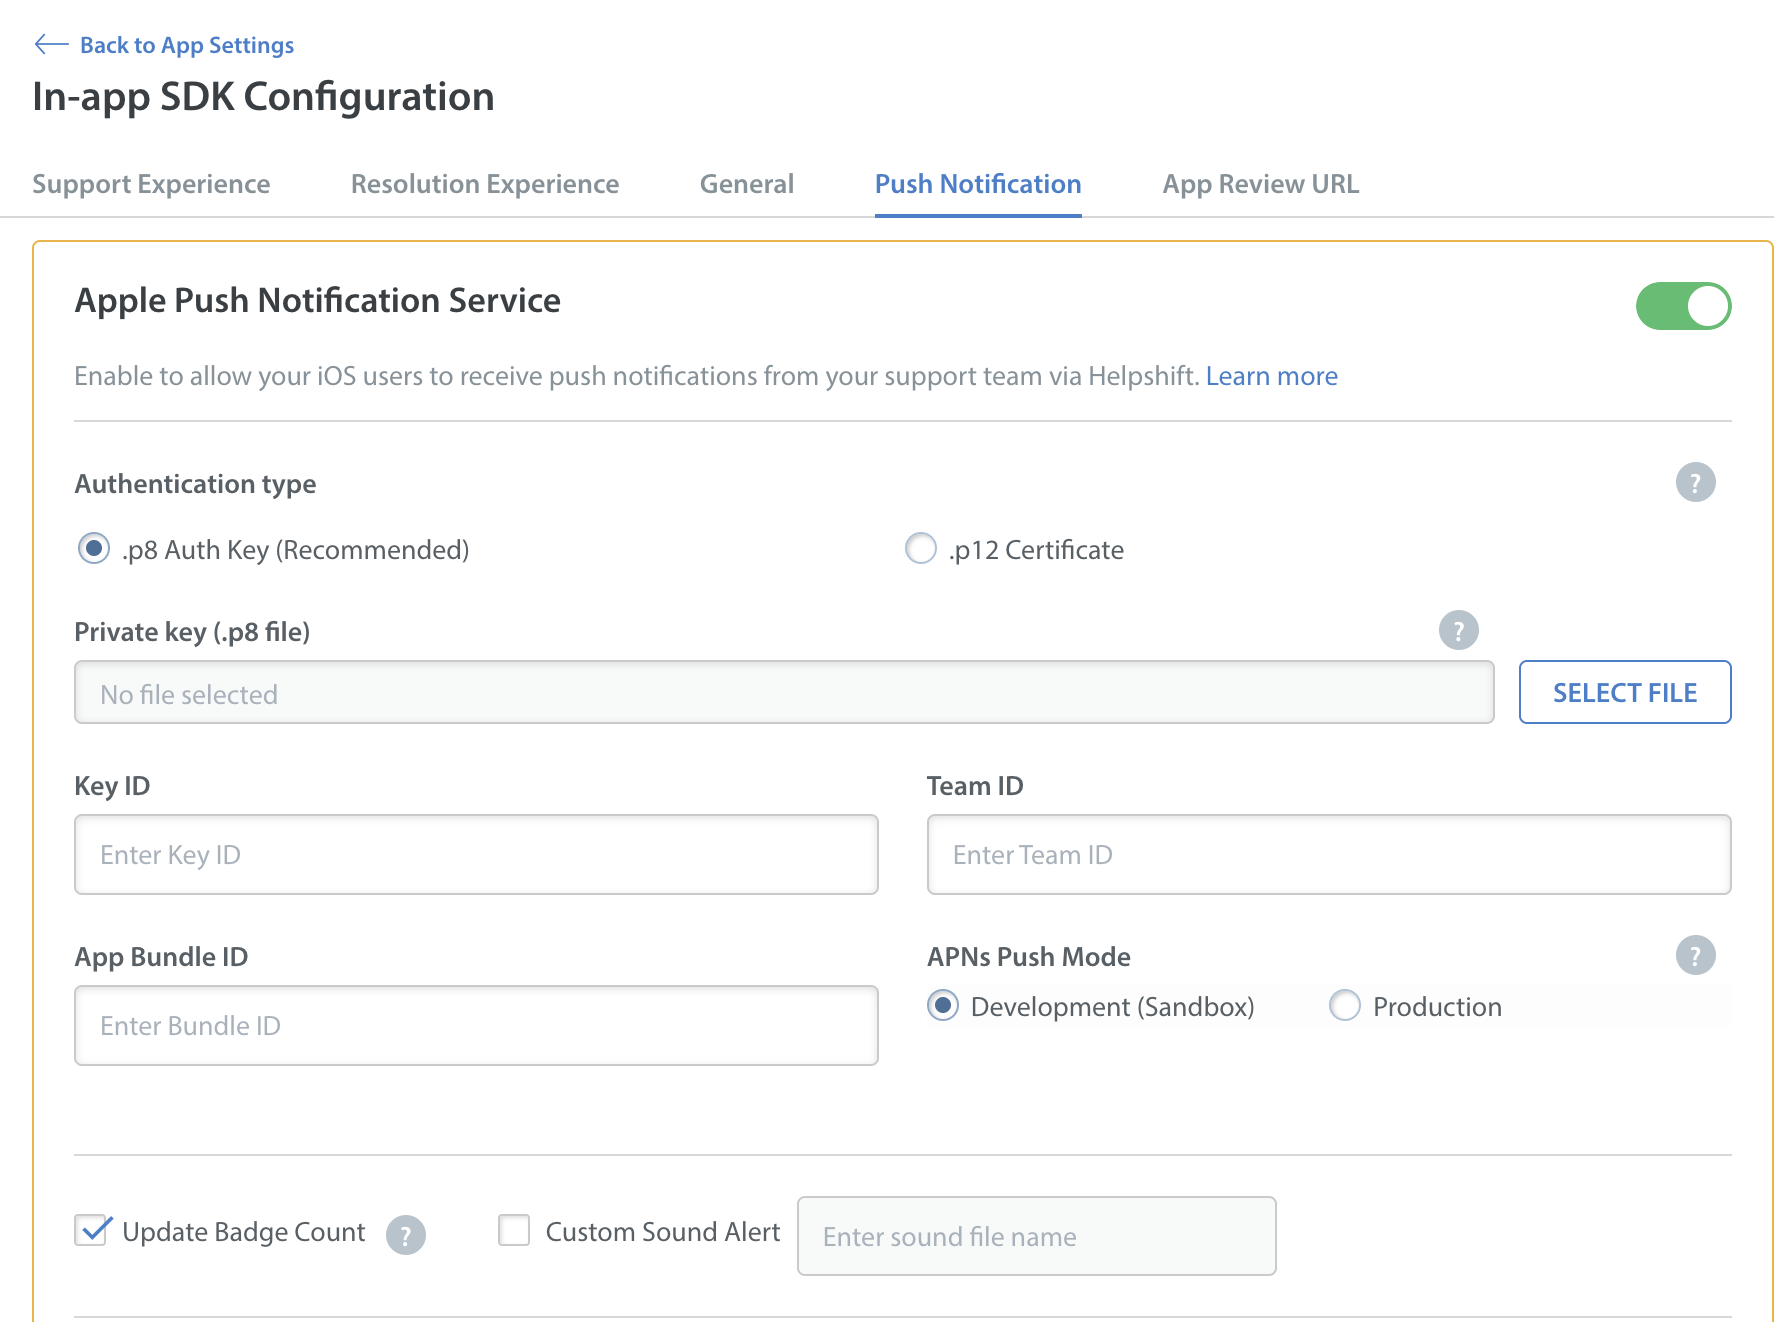Choose .p12 Certificate radio option

point(921,549)
